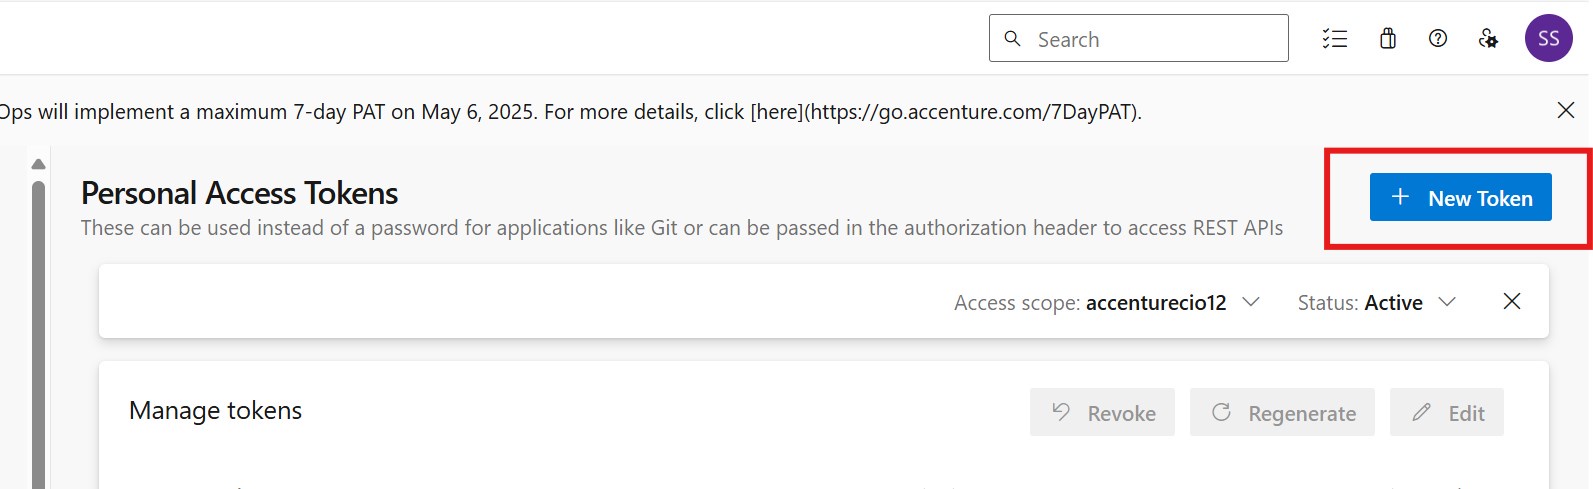Open the User settings icon
1593x489 pixels.
pos(1488,39)
